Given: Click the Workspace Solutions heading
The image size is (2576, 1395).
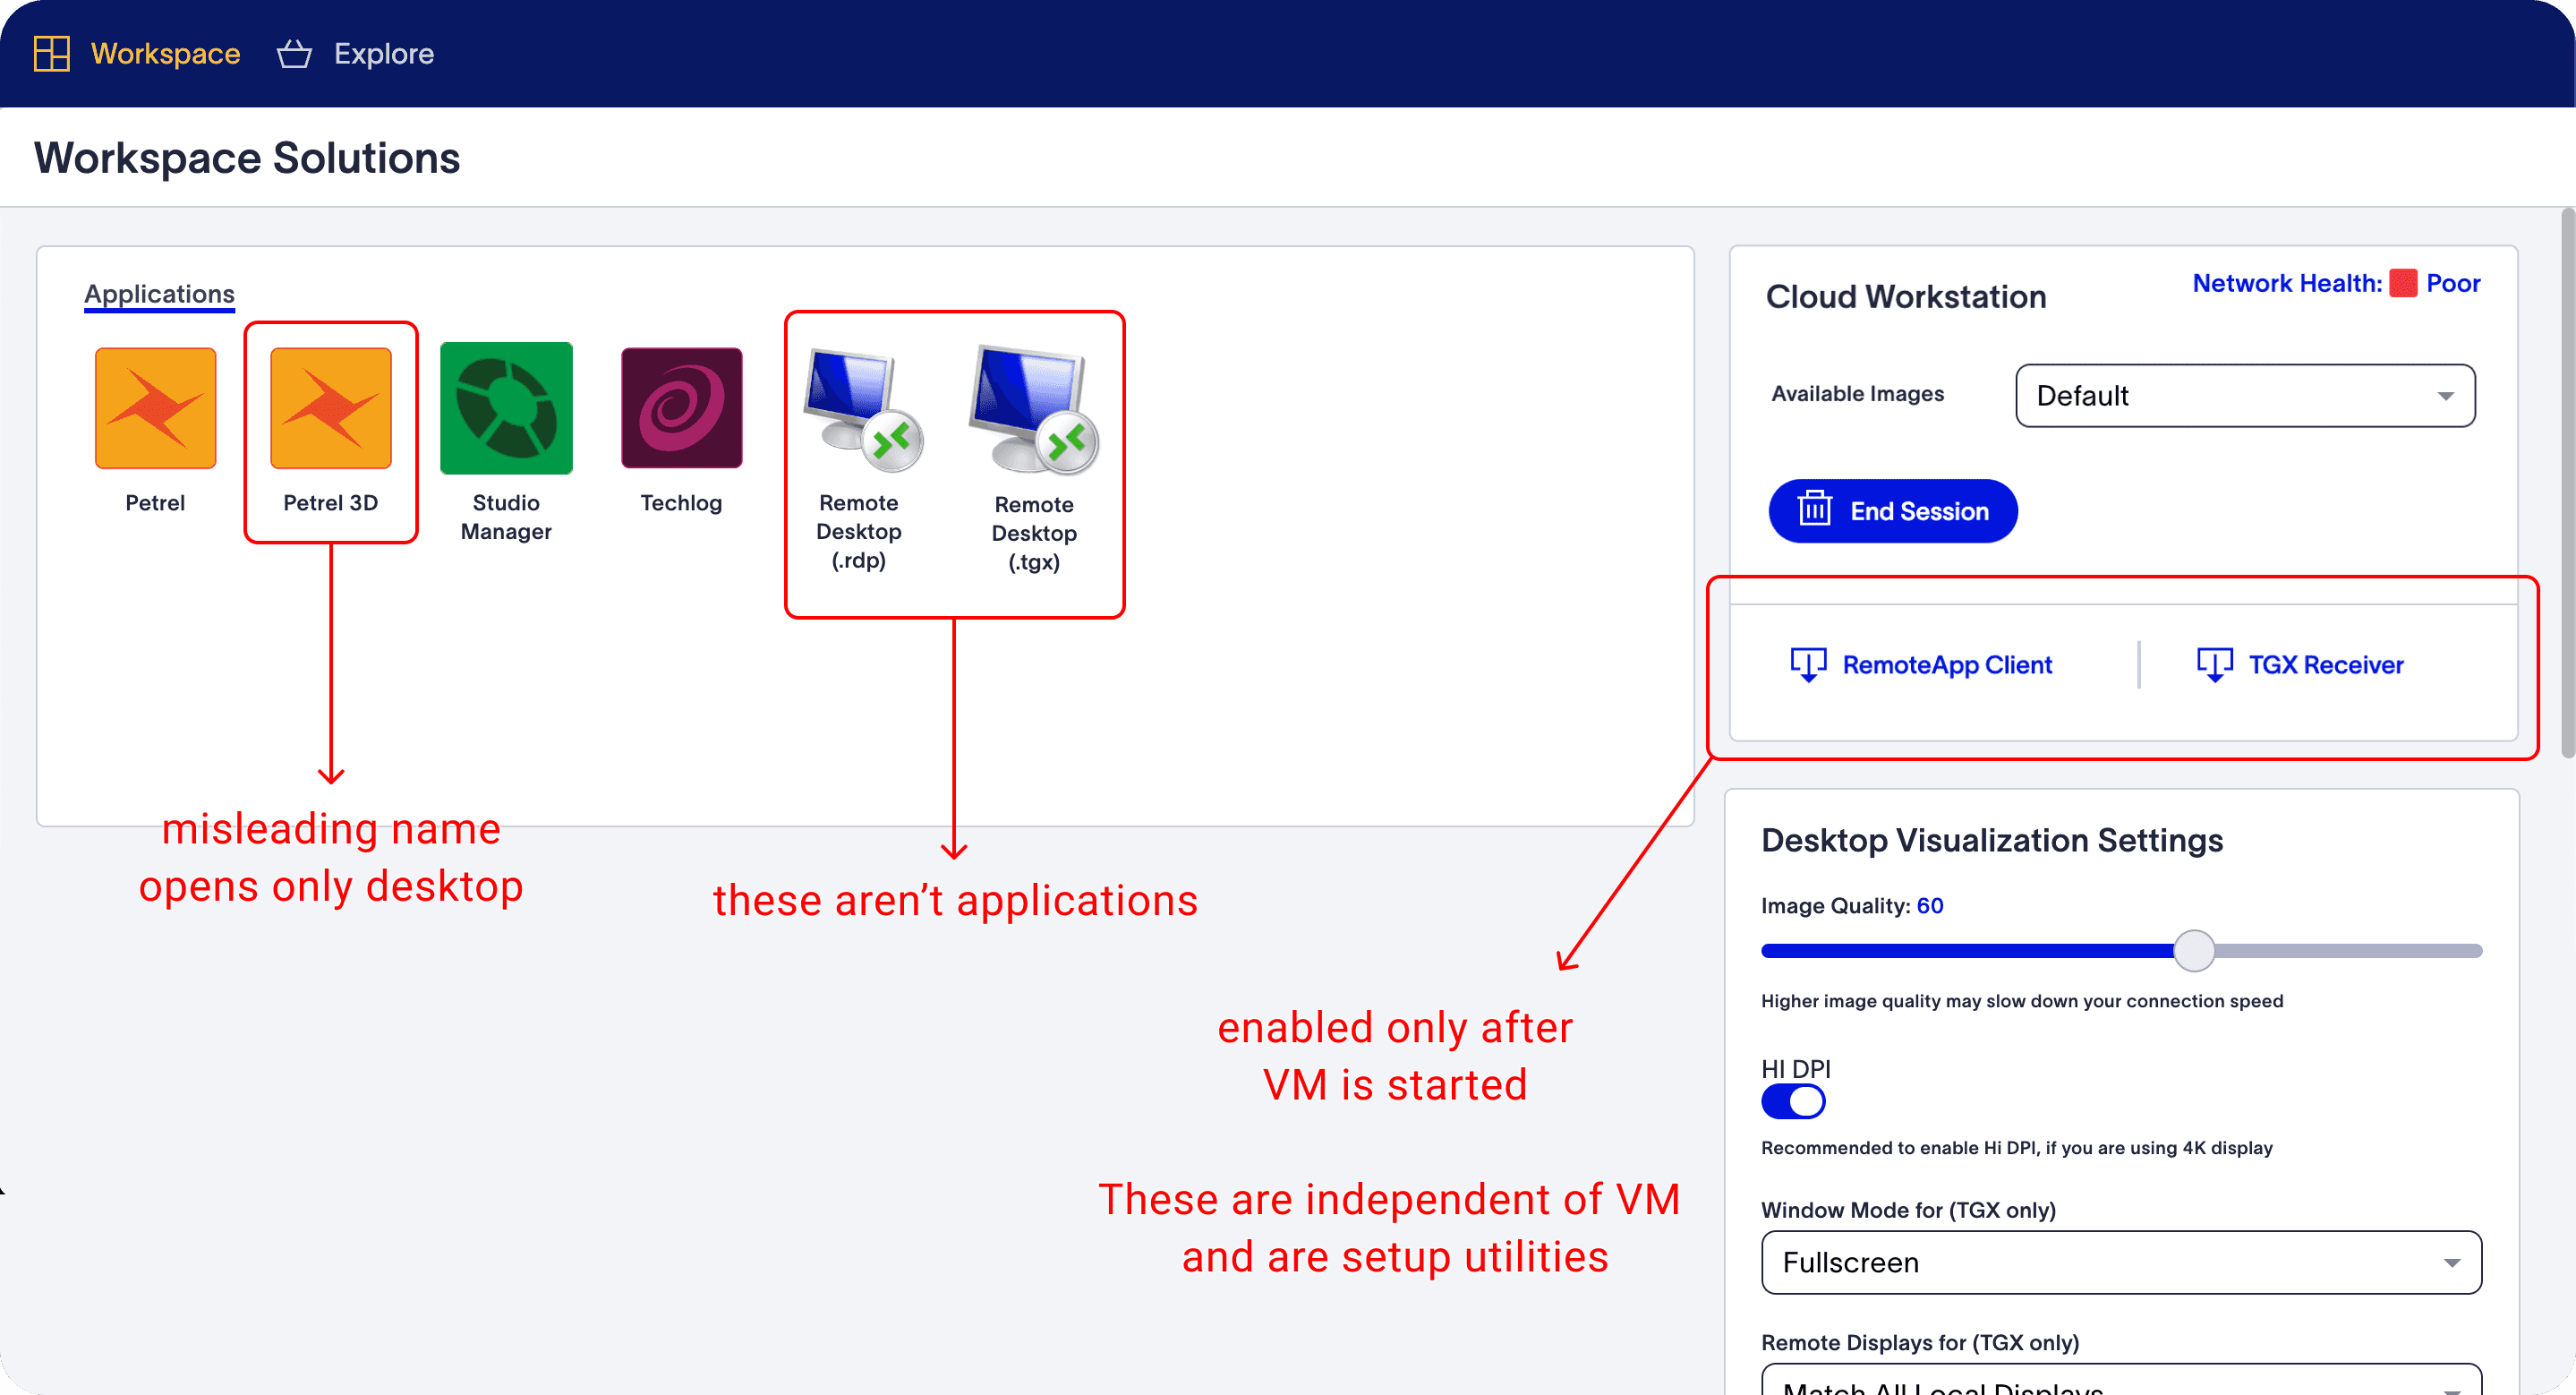Looking at the screenshot, I should pyautogui.click(x=247, y=158).
